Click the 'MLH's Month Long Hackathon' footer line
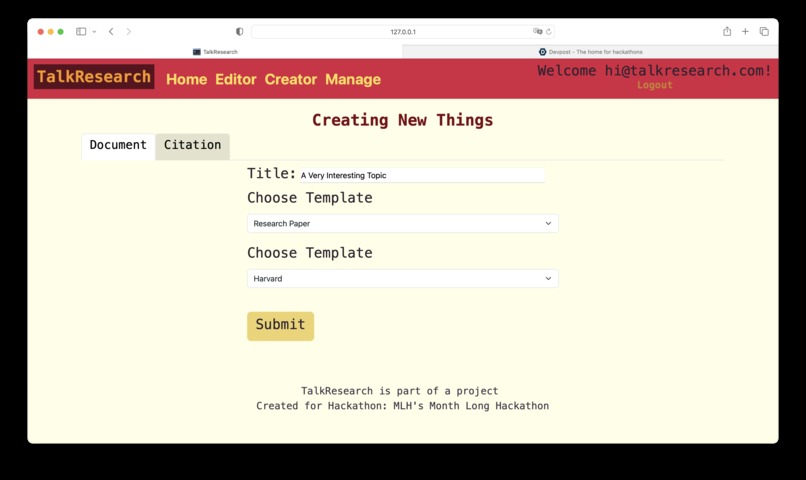 (x=402, y=405)
